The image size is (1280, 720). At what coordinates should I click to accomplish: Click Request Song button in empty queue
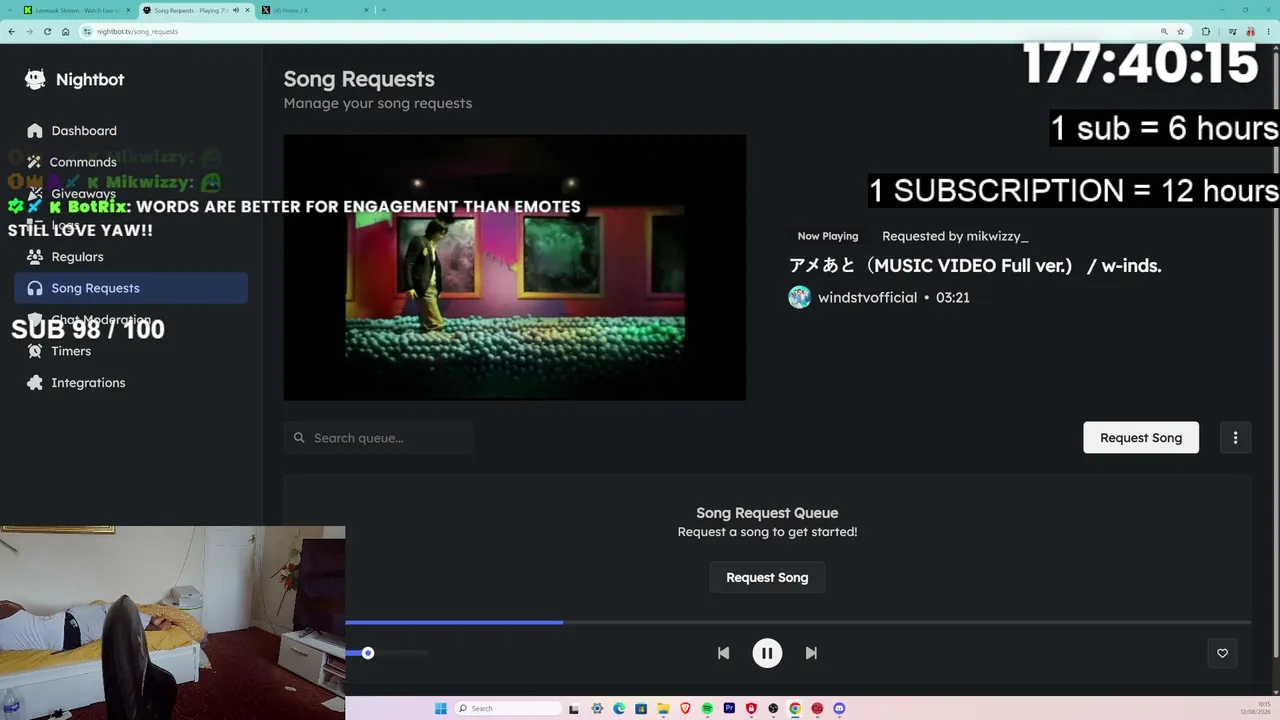click(x=767, y=578)
